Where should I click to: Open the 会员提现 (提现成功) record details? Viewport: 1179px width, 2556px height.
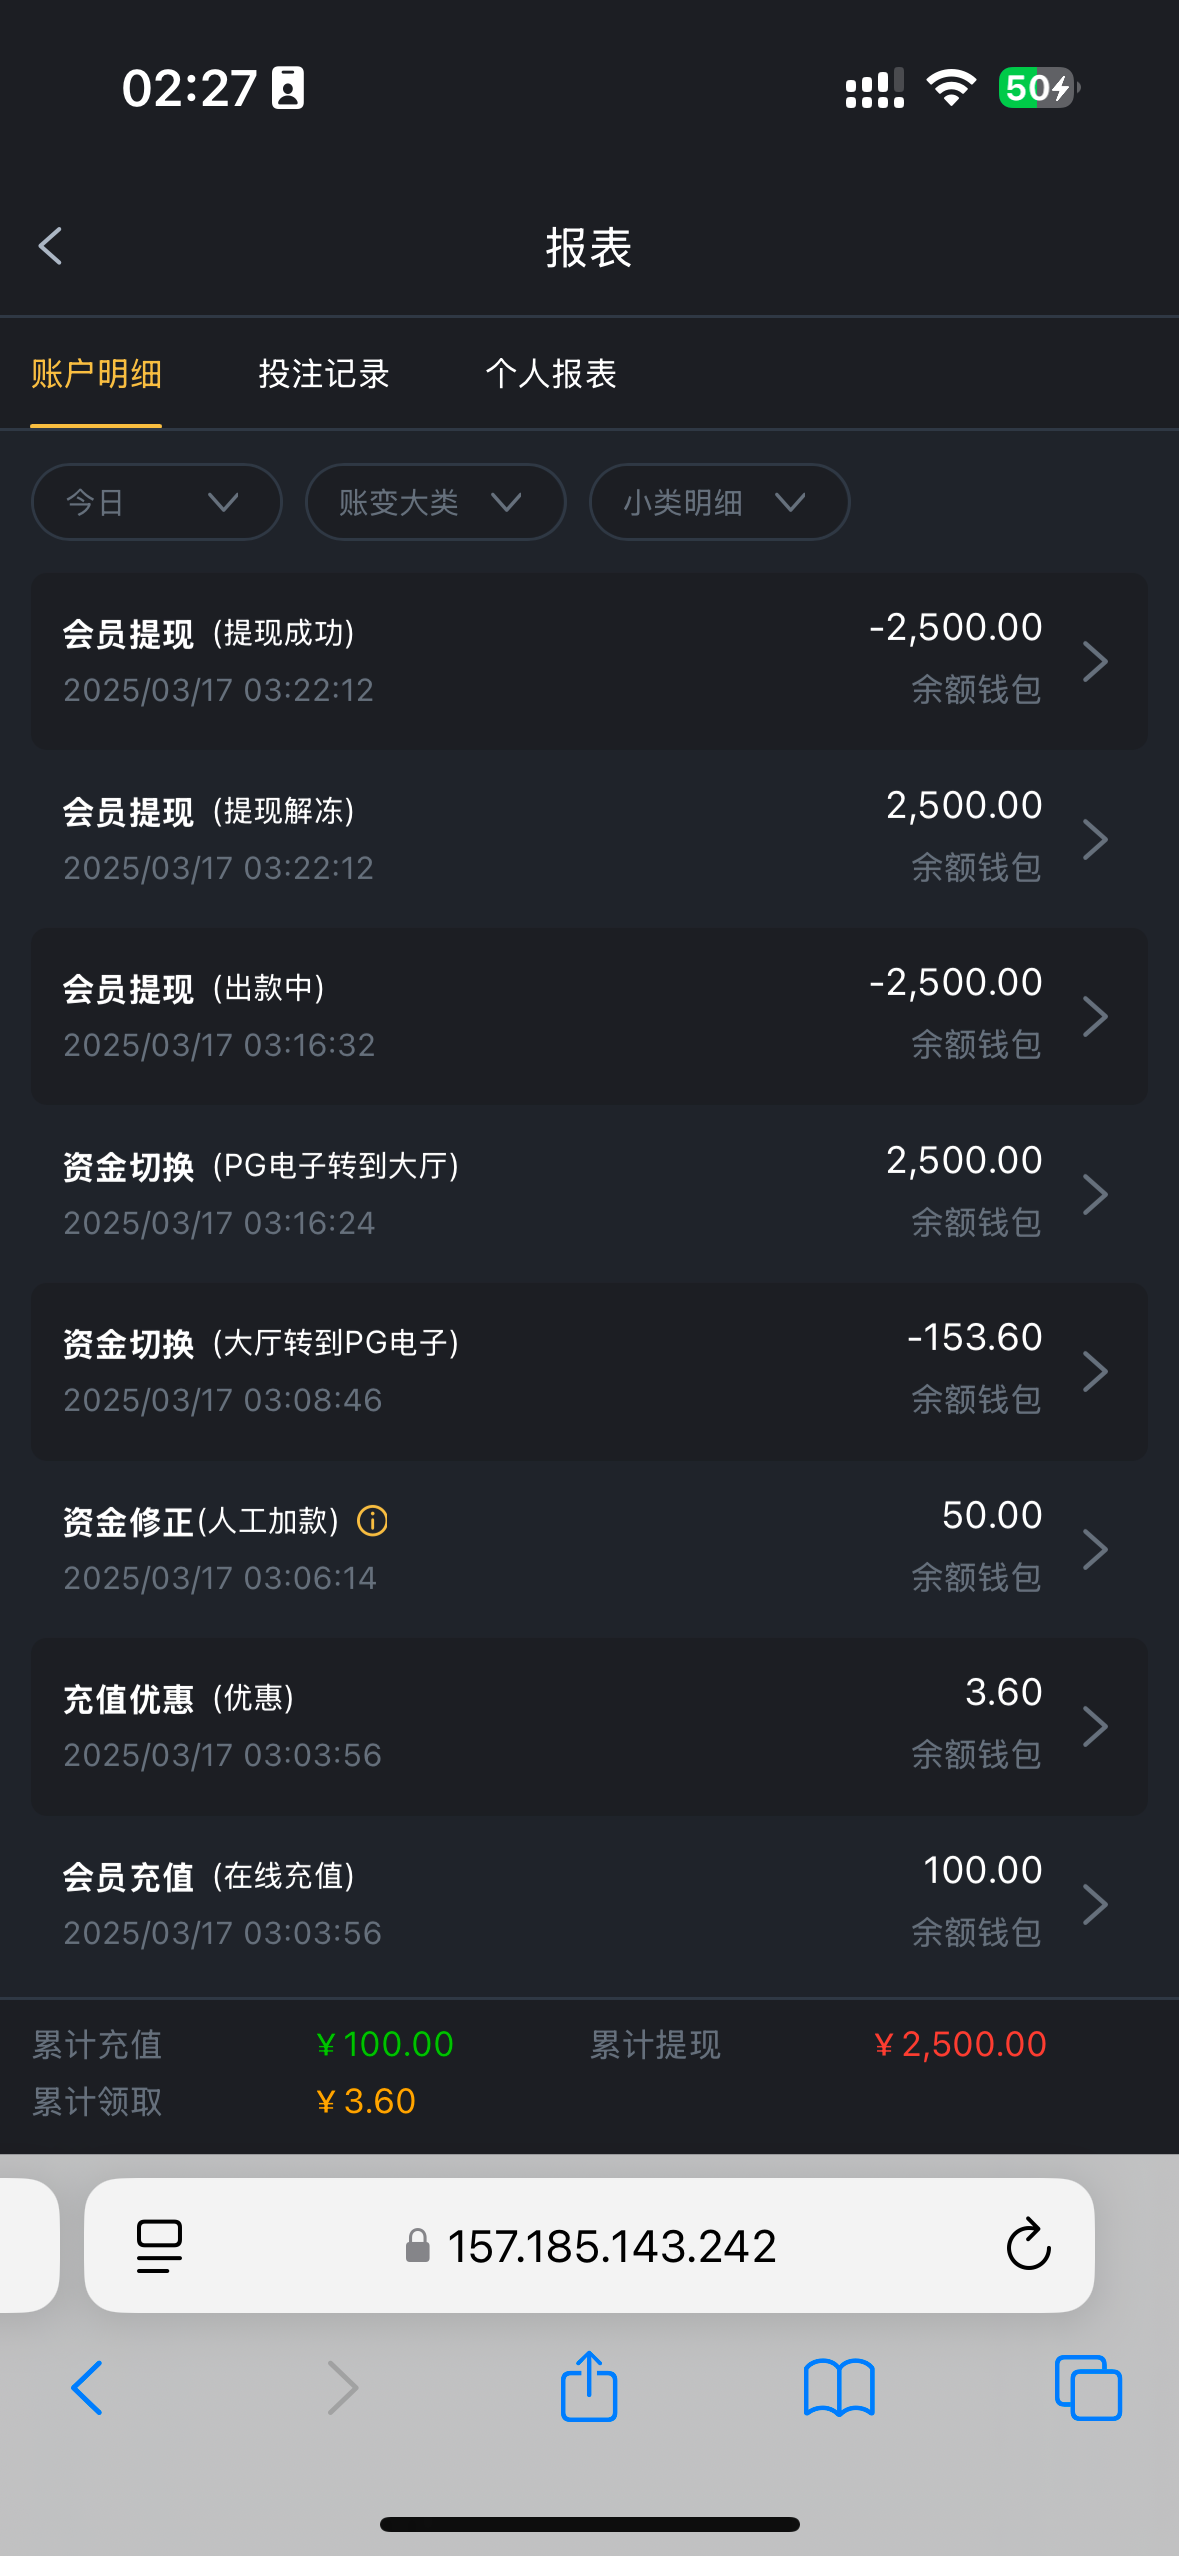coord(589,661)
